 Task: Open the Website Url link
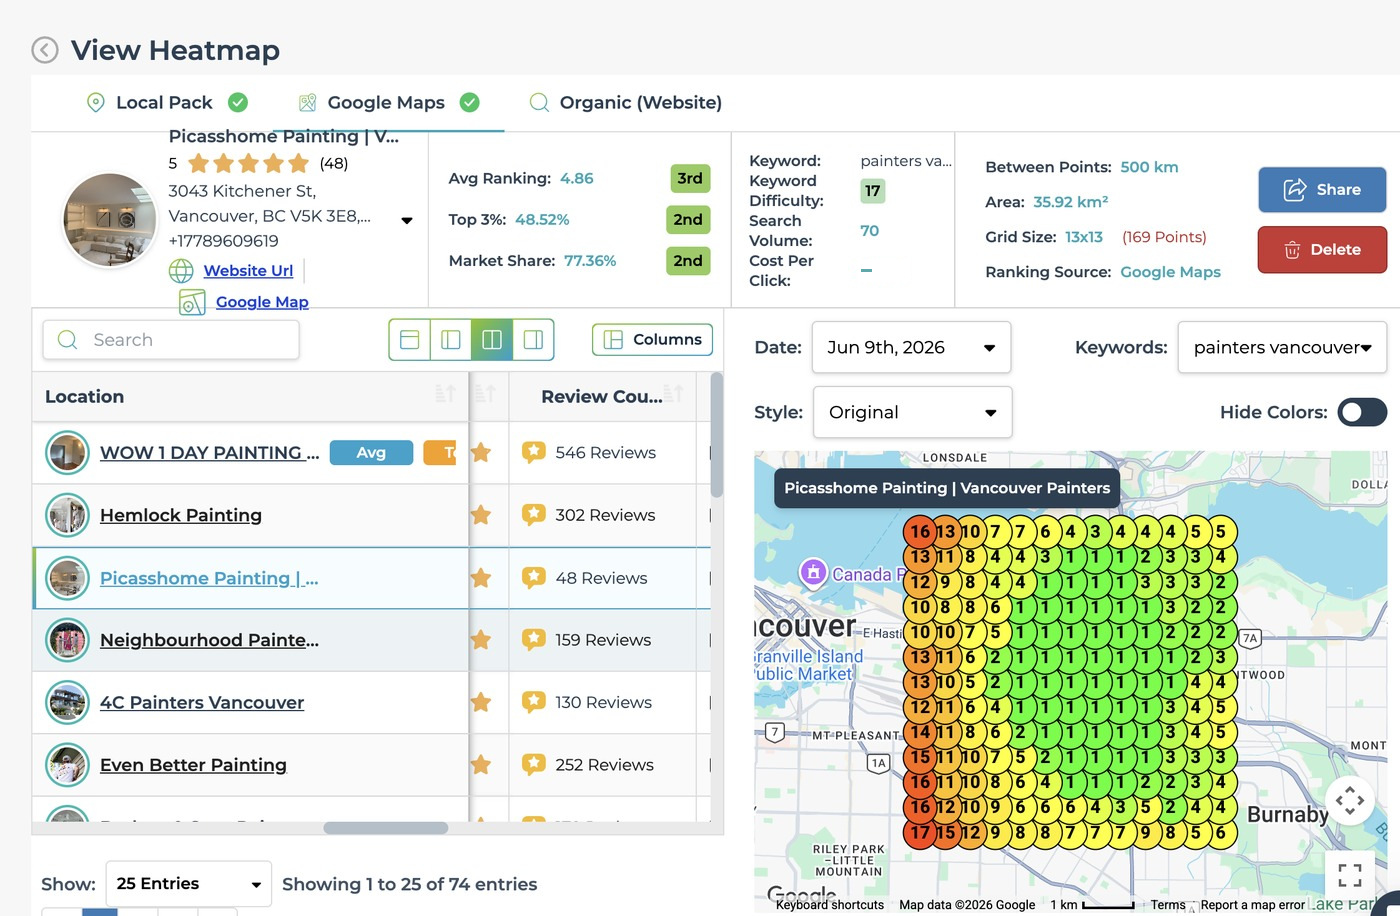click(248, 271)
